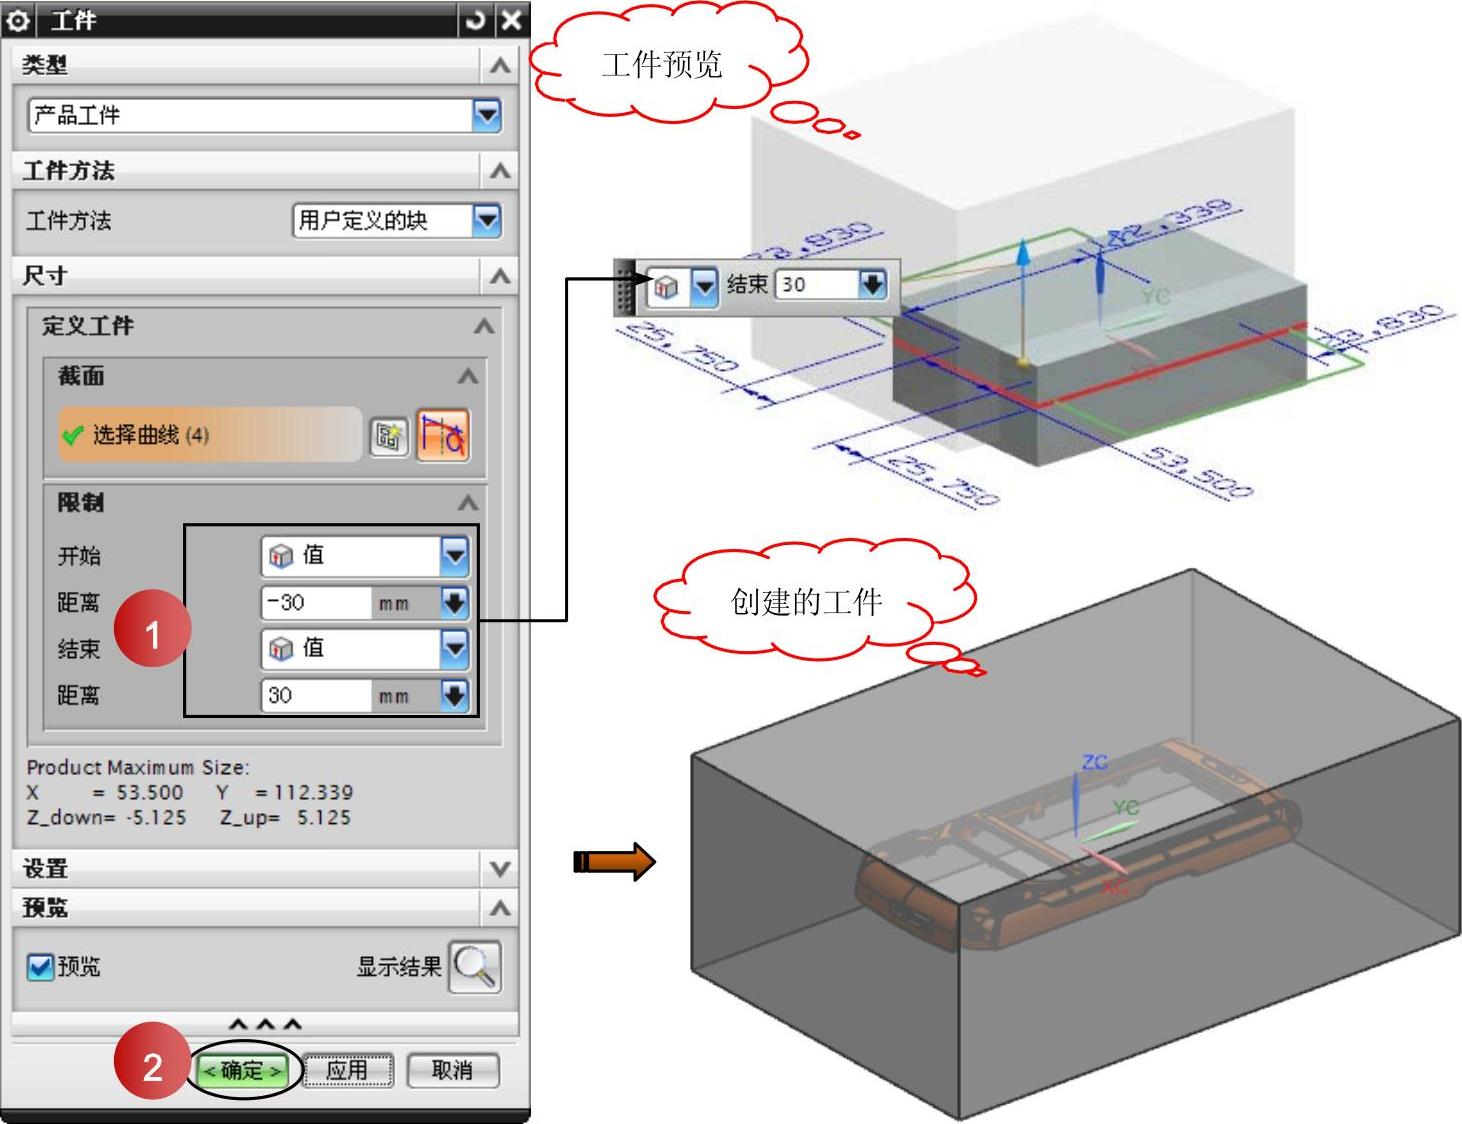Click the 结束 value field on the floating toolbar
Screen dimensions: 1462x1124
(x=817, y=285)
